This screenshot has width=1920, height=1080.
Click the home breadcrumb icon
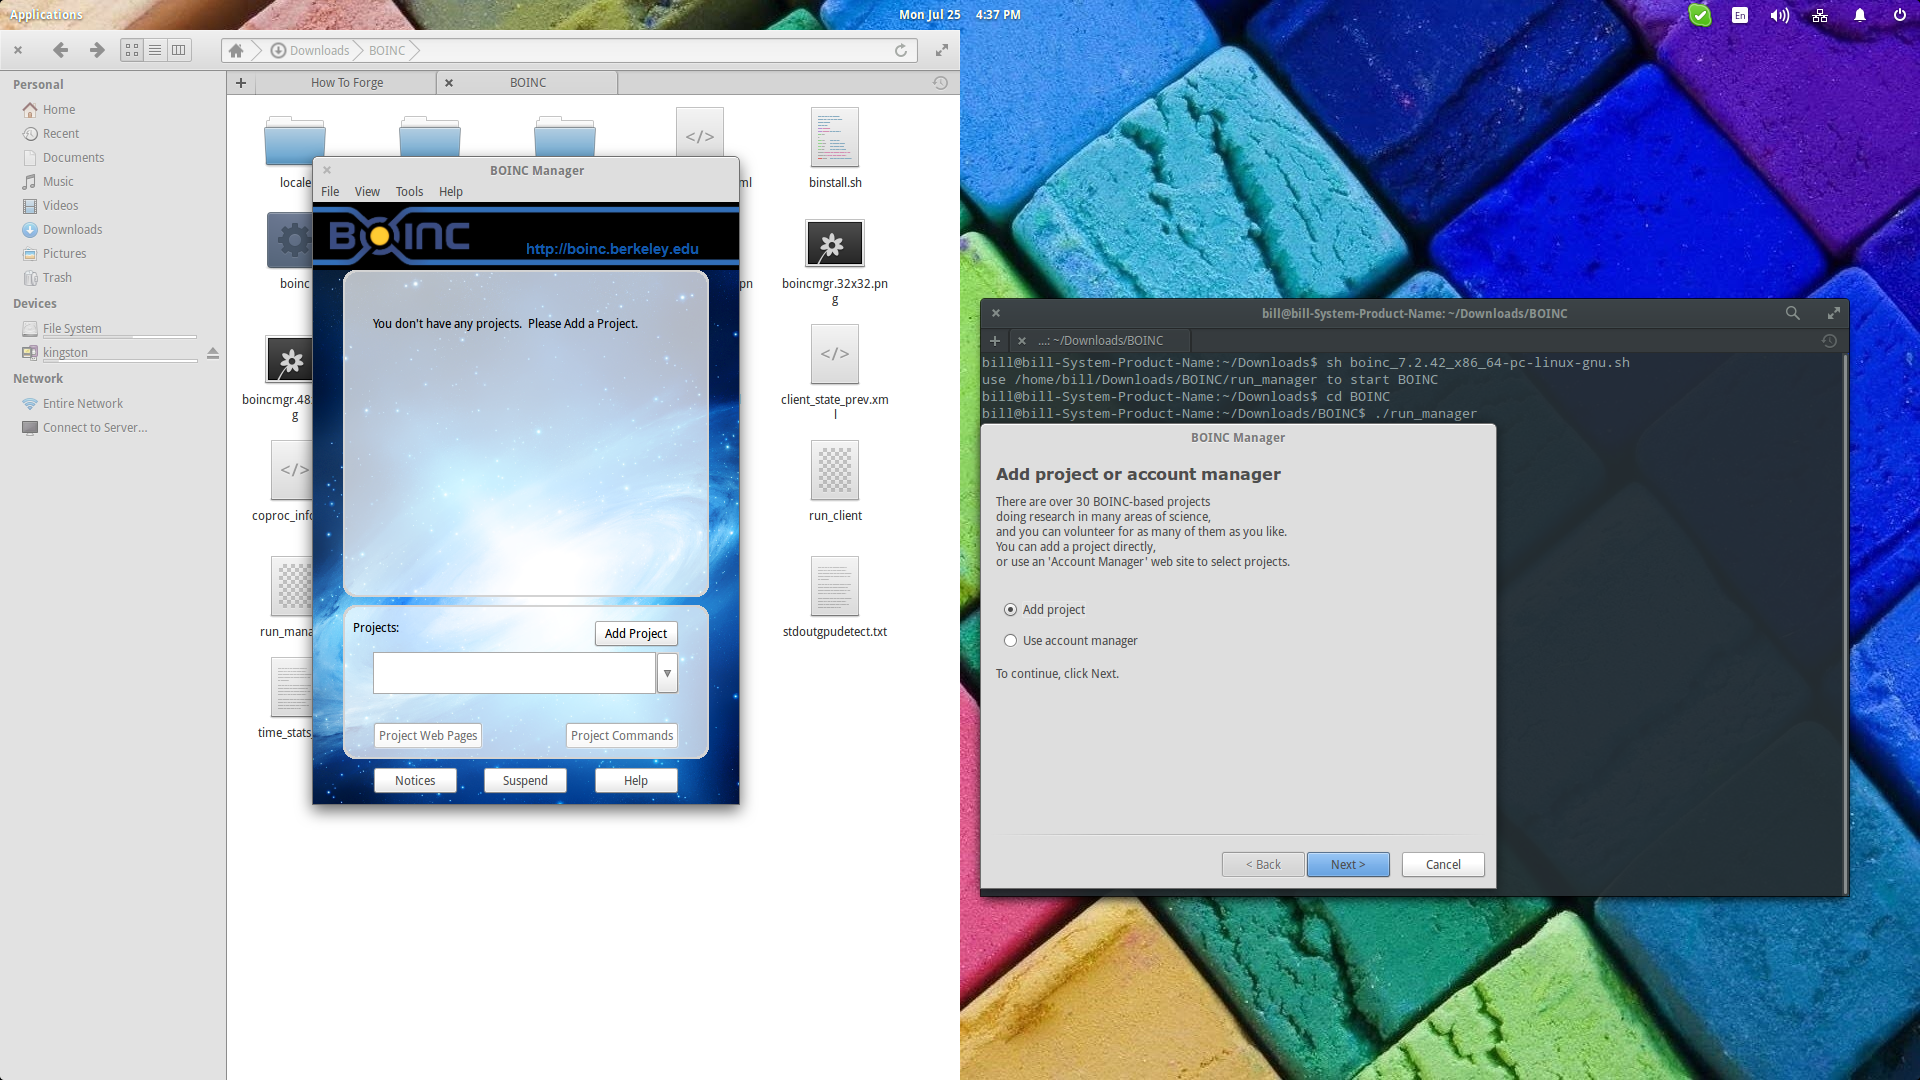tap(236, 50)
